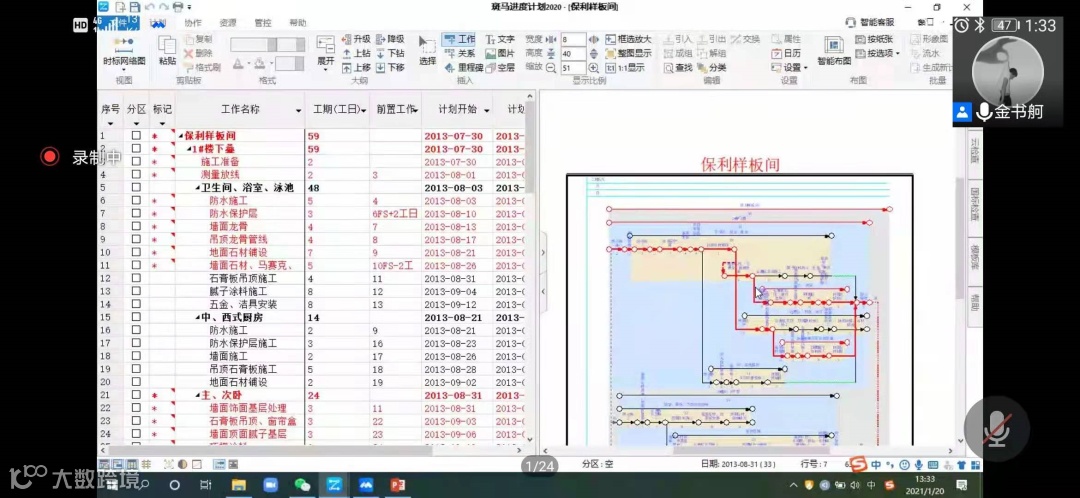
Task: Insert a 关系 relationship link
Action: click(459, 53)
